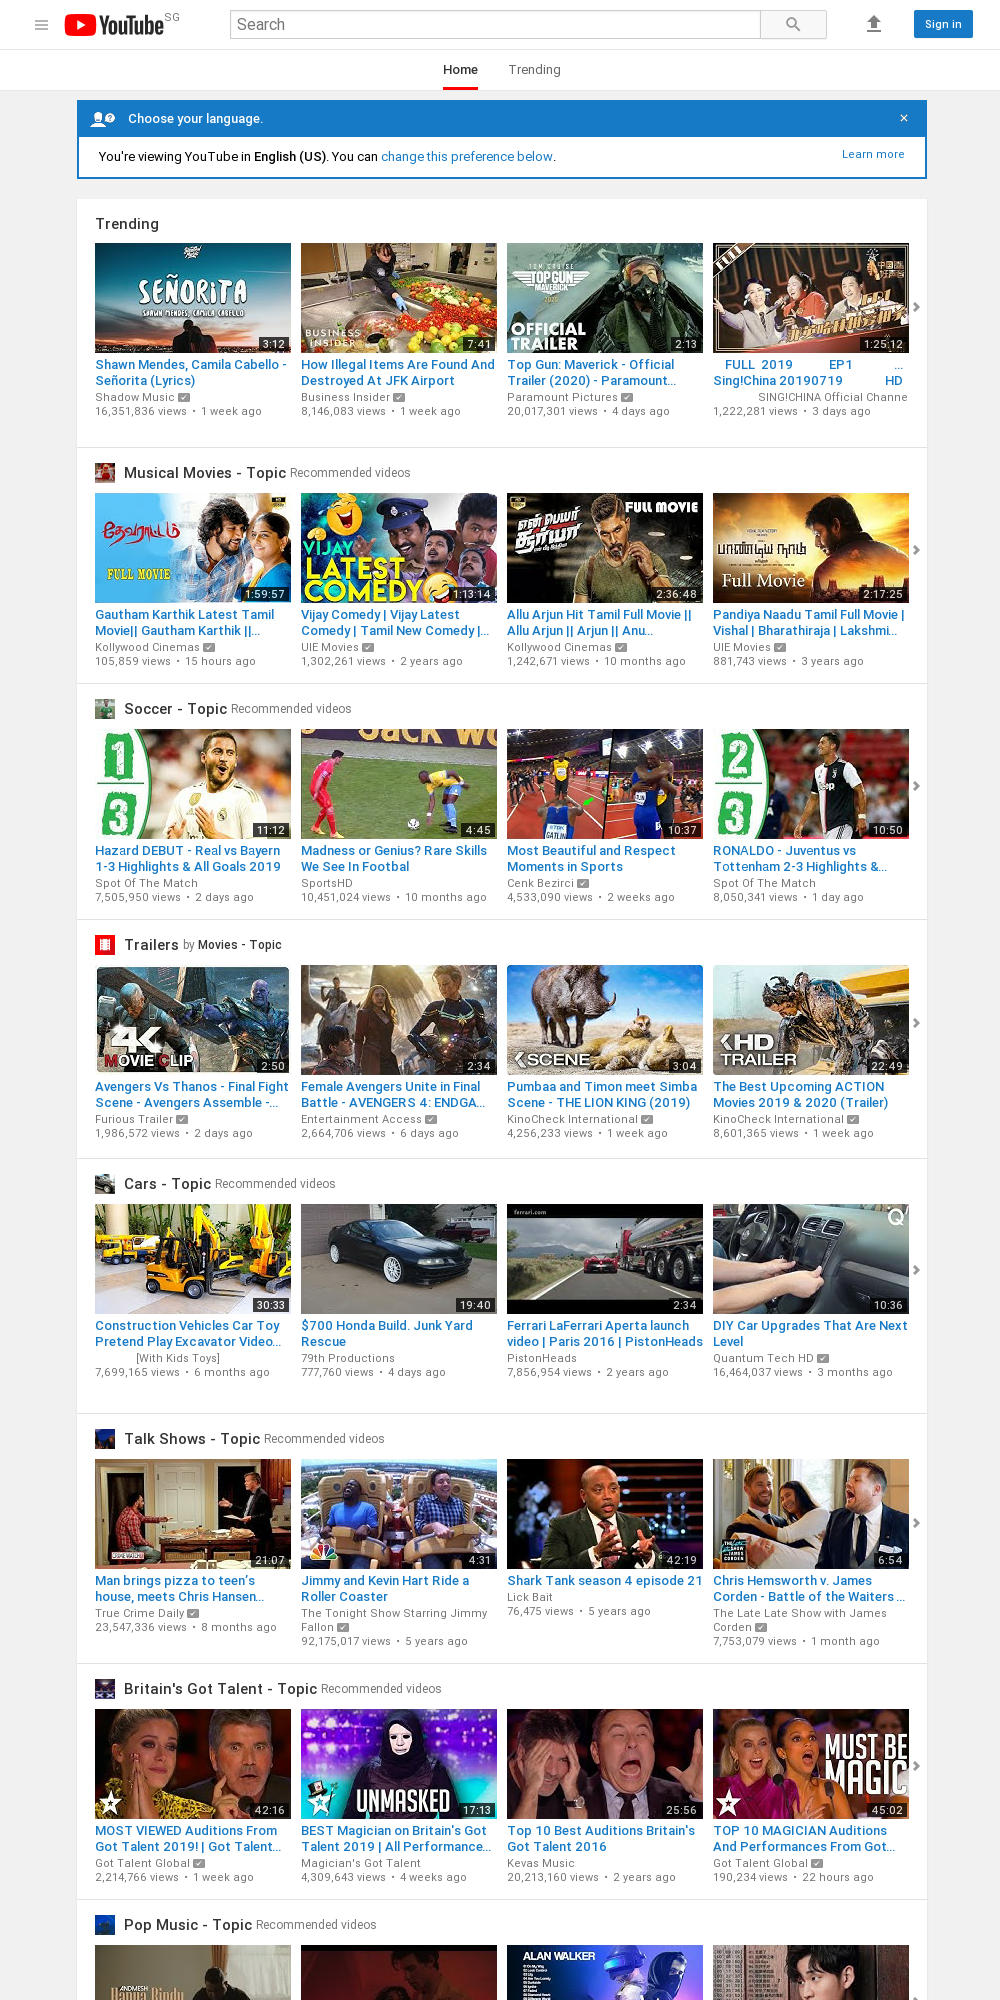The height and width of the screenshot is (2000, 1000).
Task: Switch to the Trending tab
Action: tap(534, 70)
